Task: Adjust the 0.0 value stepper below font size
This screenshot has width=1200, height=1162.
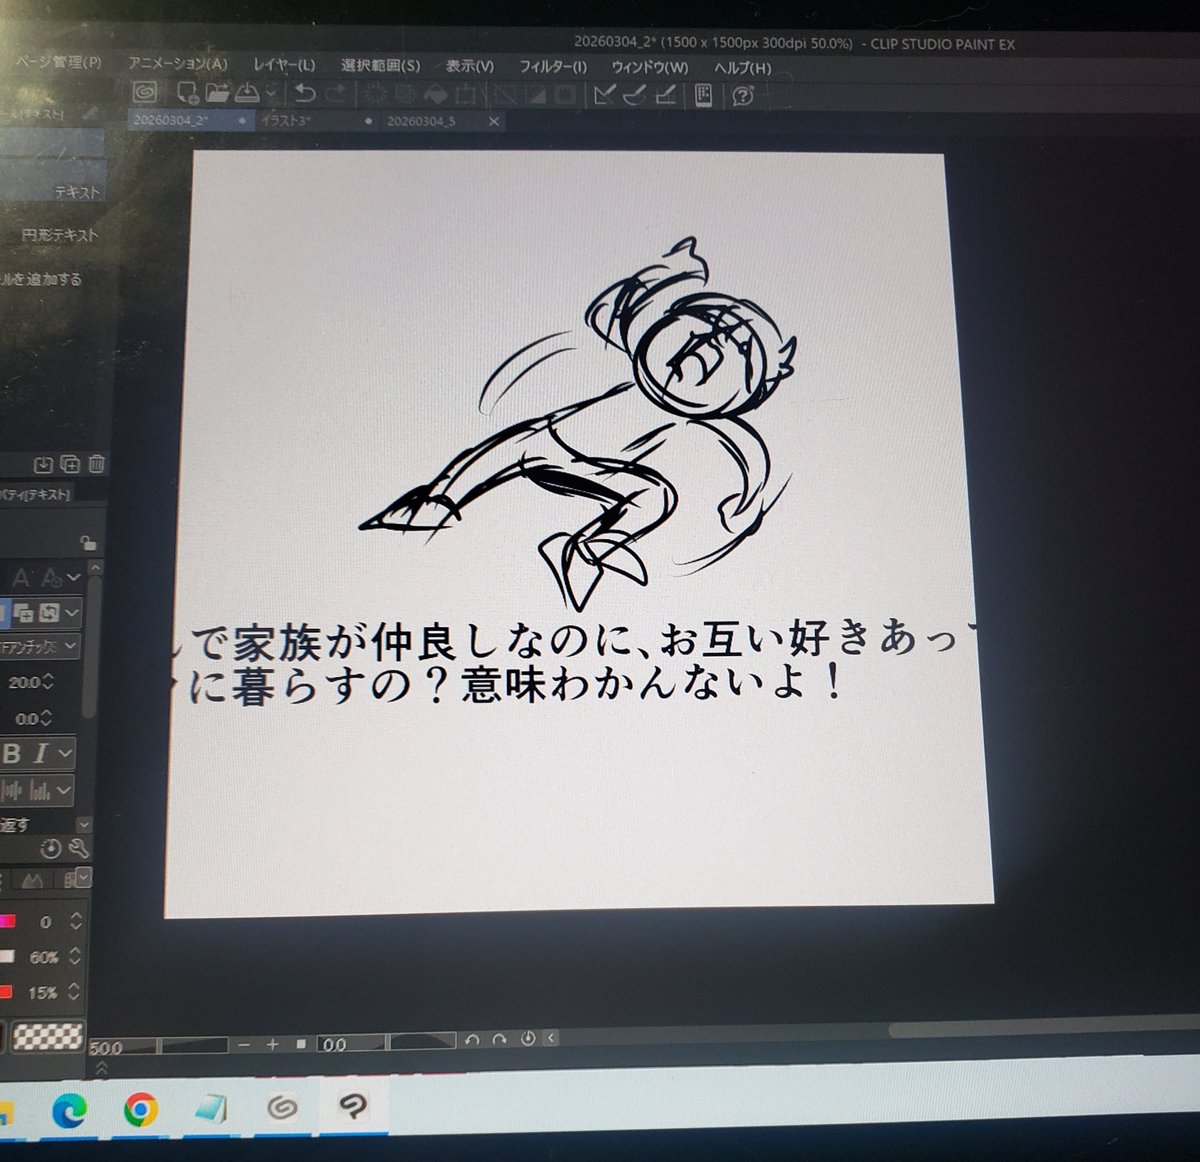Action: [47, 718]
